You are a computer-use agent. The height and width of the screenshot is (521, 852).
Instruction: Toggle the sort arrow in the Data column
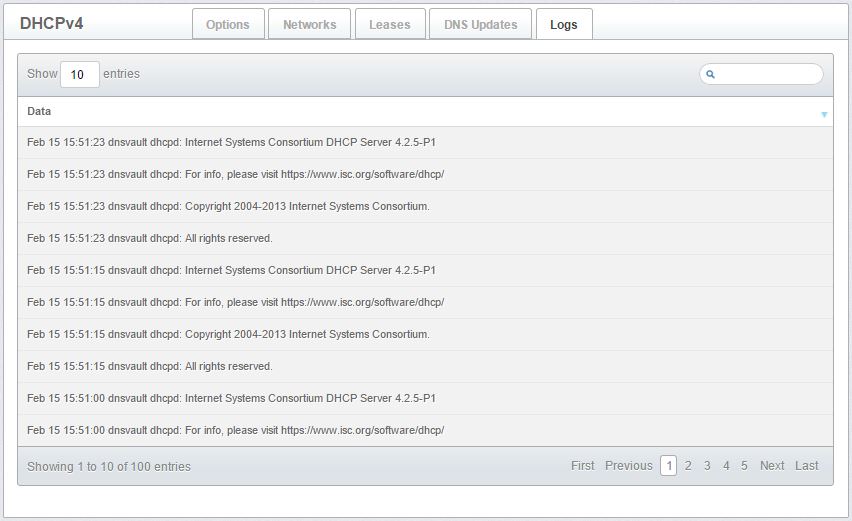click(x=824, y=114)
